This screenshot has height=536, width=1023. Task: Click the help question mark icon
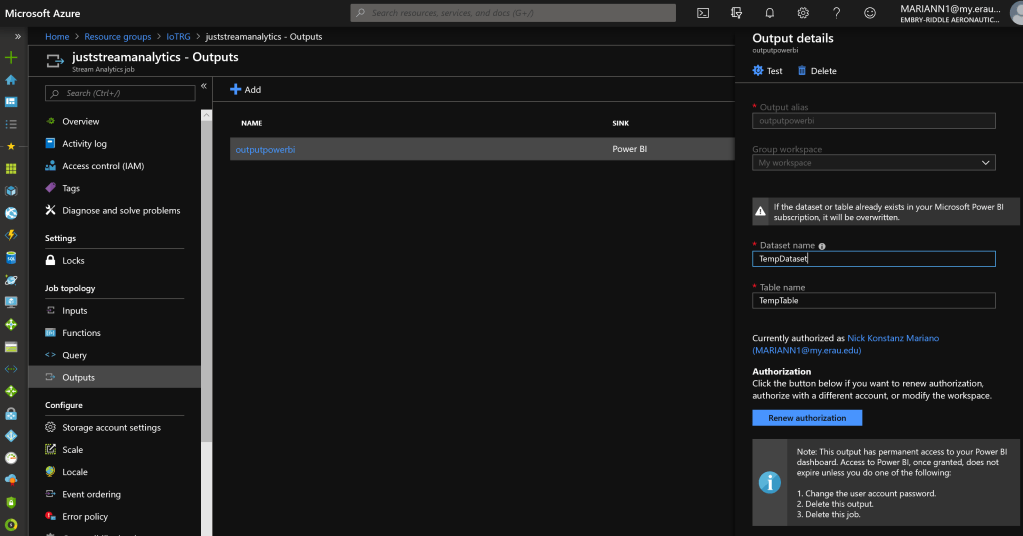tap(836, 13)
